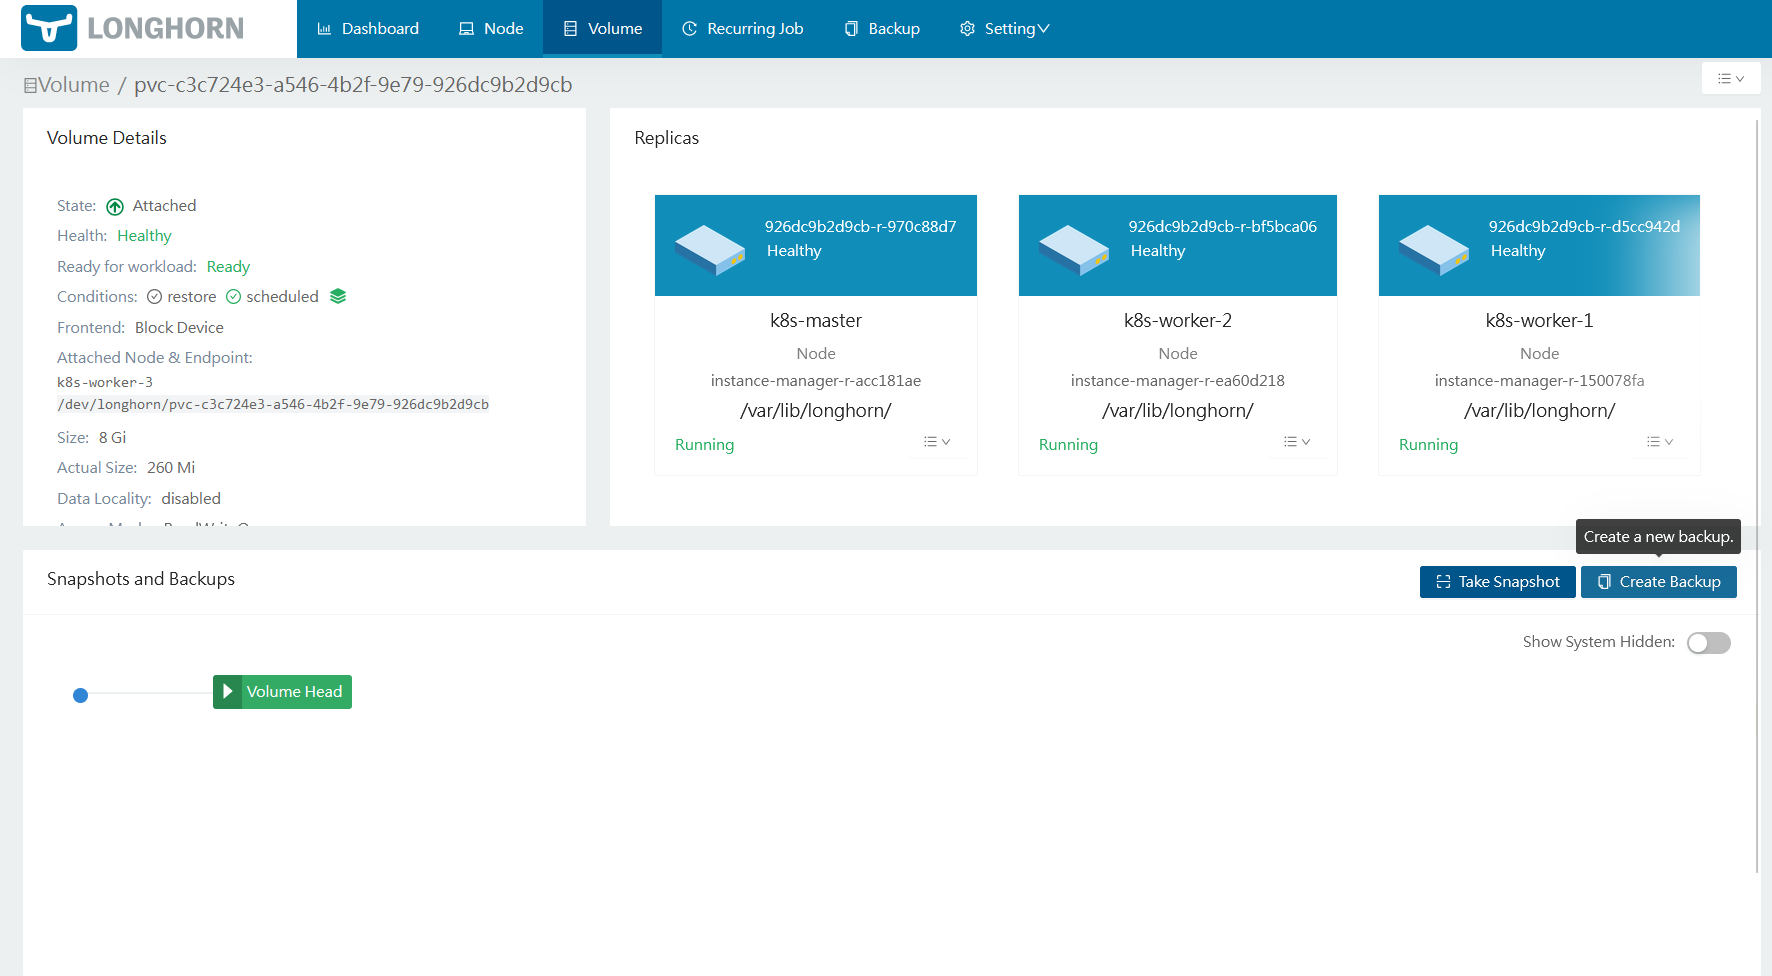The height and width of the screenshot is (976, 1772).
Task: Click the Longhorn logo
Action: [133, 28]
